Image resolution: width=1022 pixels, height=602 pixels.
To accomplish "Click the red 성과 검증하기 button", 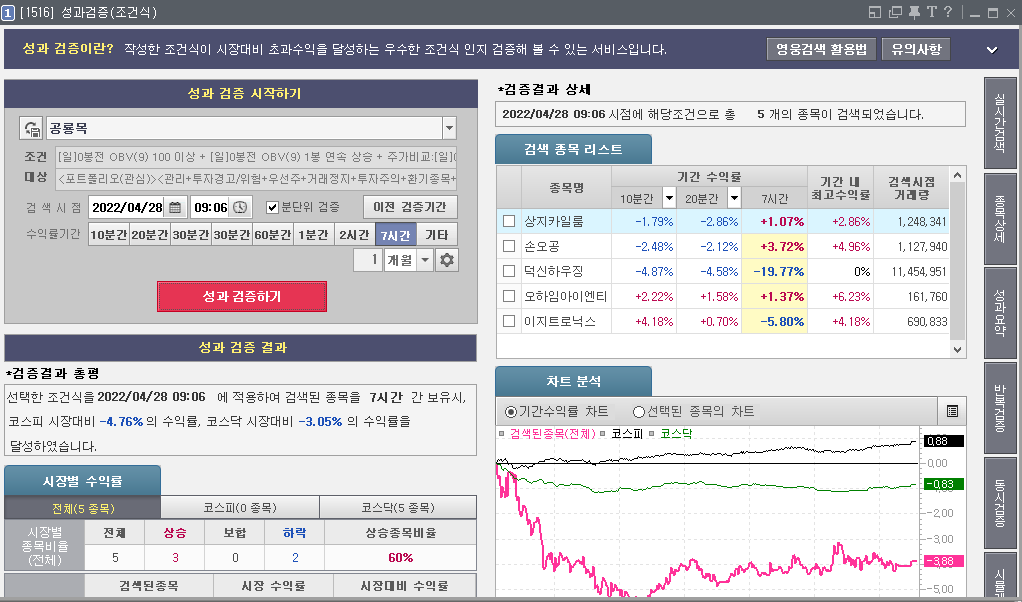I will pyautogui.click(x=242, y=296).
